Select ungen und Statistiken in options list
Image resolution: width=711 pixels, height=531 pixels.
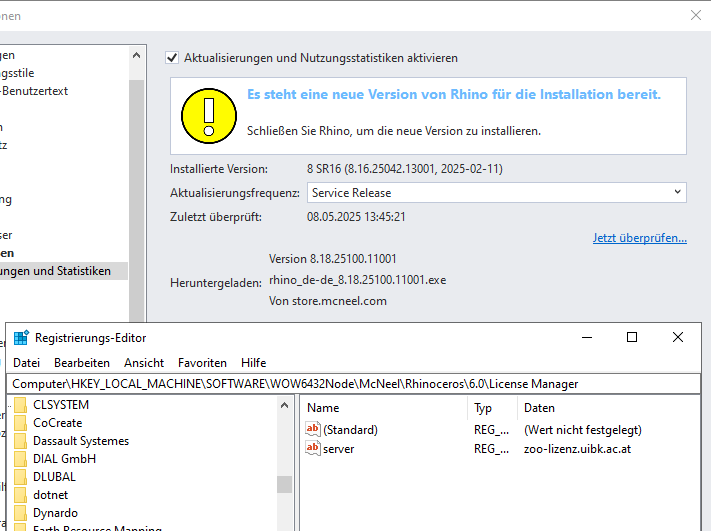click(x=55, y=271)
